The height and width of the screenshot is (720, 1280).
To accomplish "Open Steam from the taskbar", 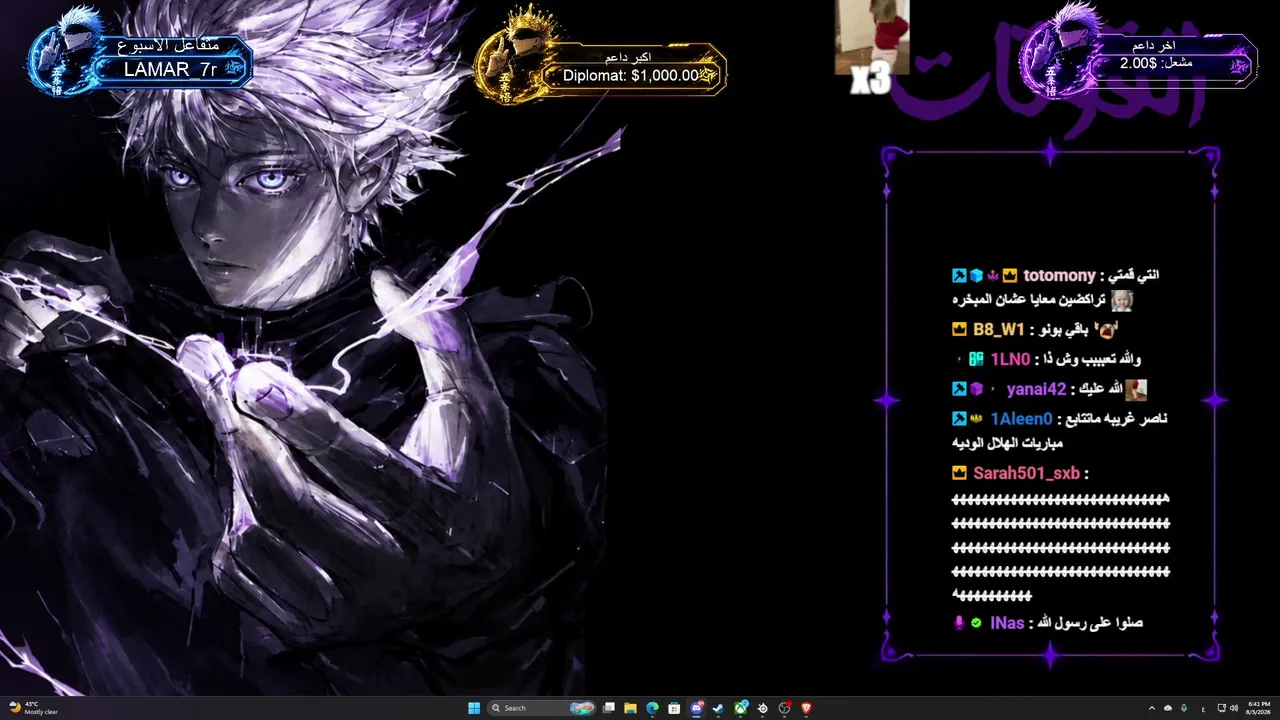I will pyautogui.click(x=719, y=708).
